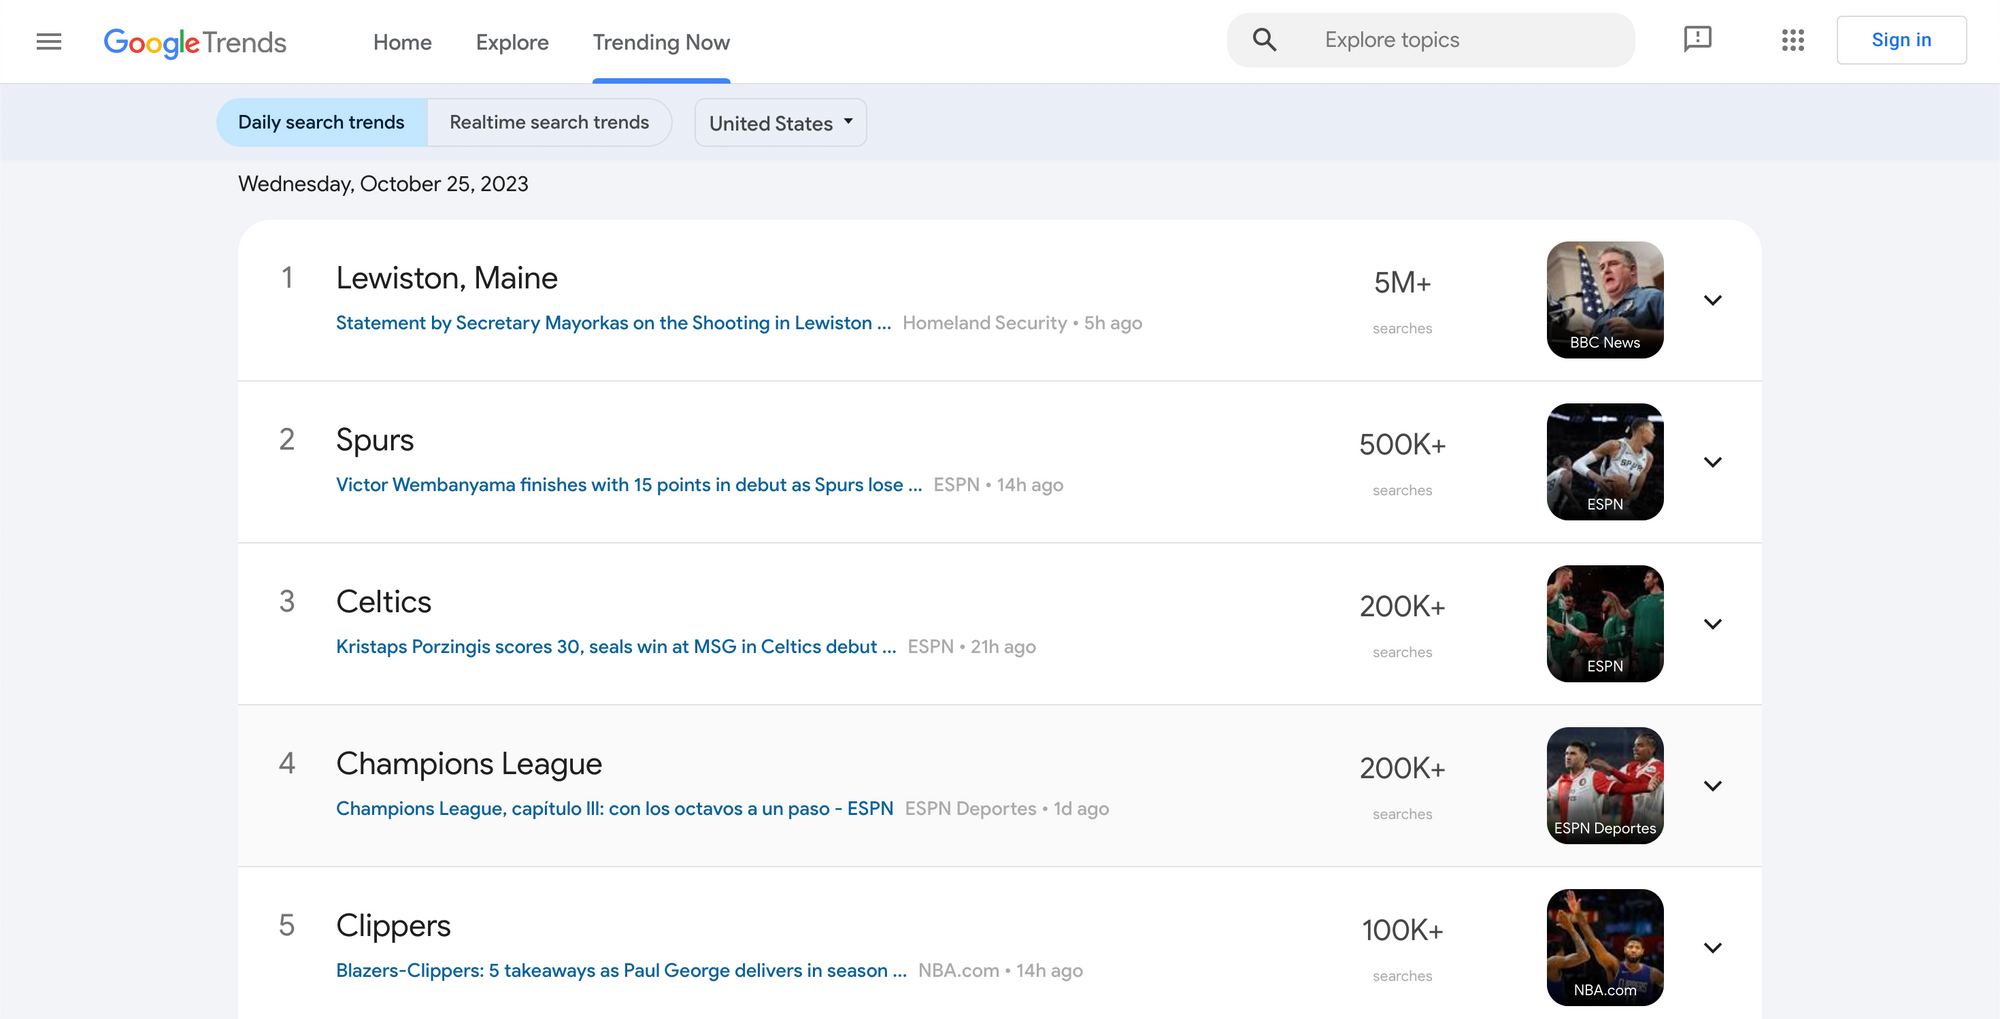Click the Spurs ESPN thumbnail
The image size is (2000, 1019).
(1605, 462)
